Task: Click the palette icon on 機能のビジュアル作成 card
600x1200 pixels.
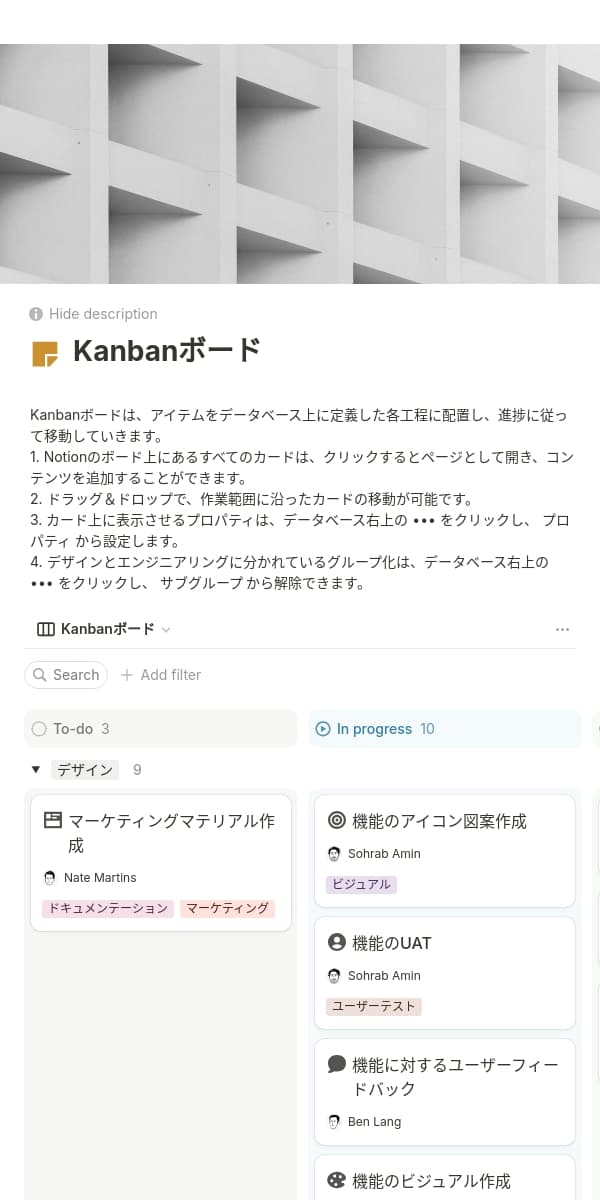Action: pos(337,1181)
